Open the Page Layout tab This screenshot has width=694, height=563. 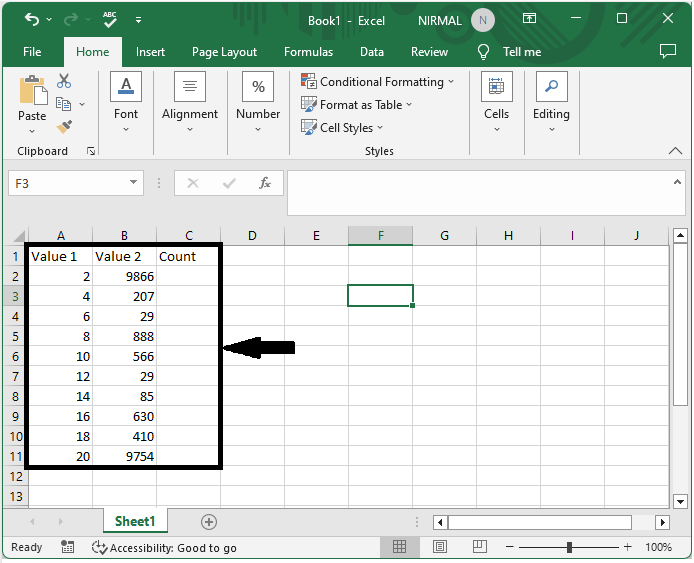tap(224, 52)
